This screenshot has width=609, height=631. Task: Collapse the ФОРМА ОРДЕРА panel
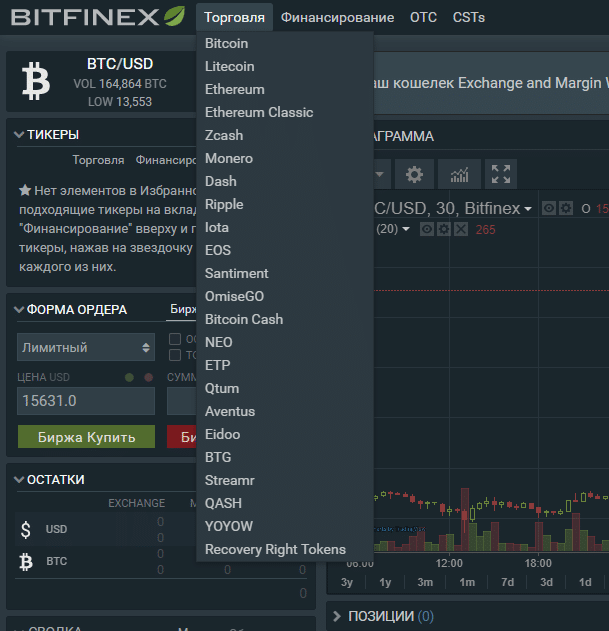[19, 309]
